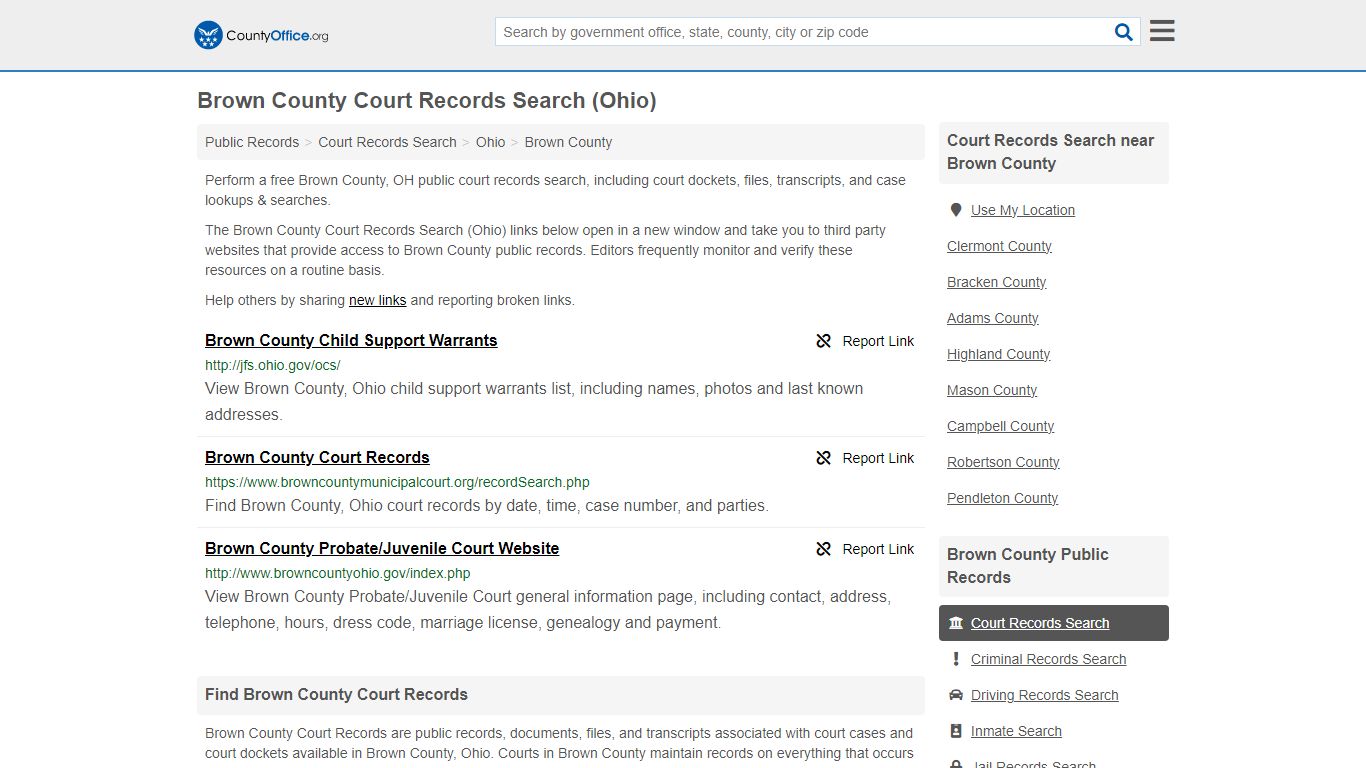
Task: Open Pendleton County
Action: click(1002, 498)
